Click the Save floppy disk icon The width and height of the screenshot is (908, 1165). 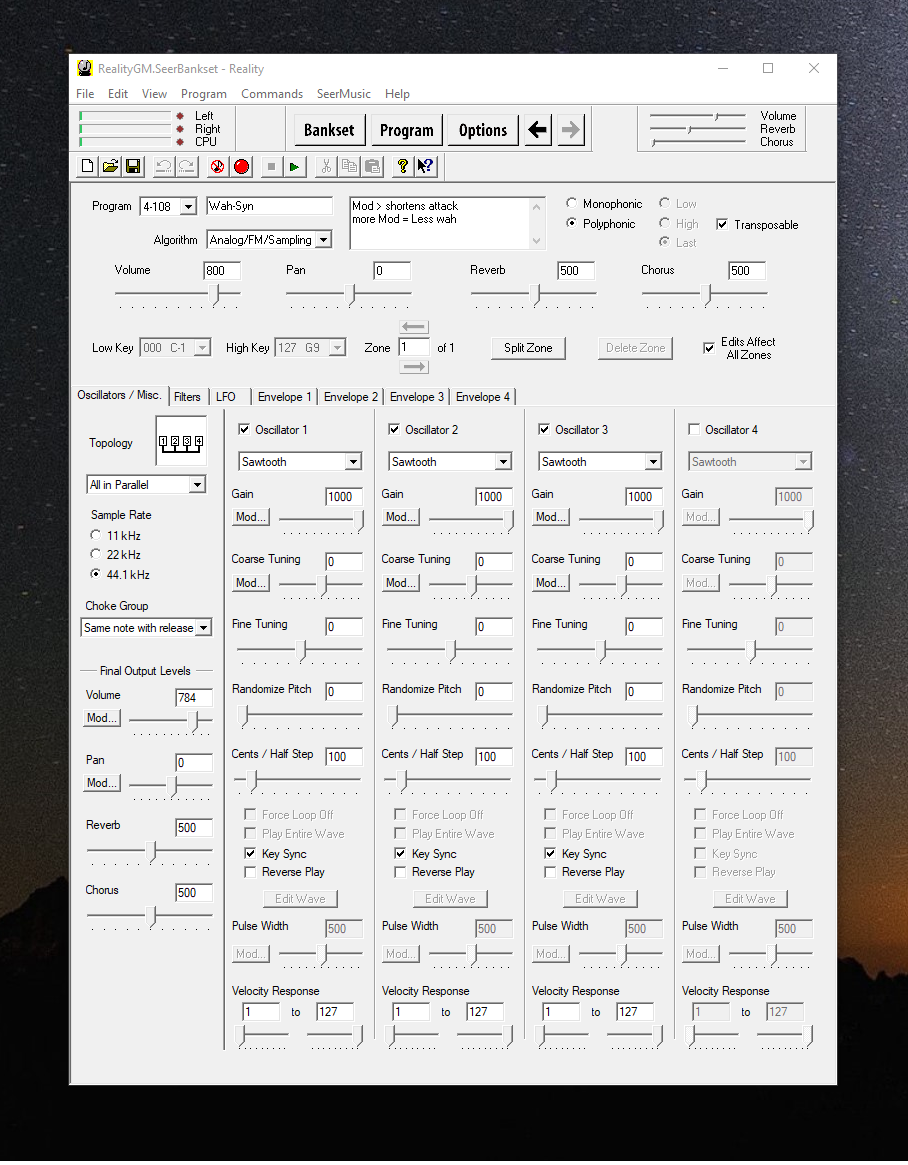(133, 167)
